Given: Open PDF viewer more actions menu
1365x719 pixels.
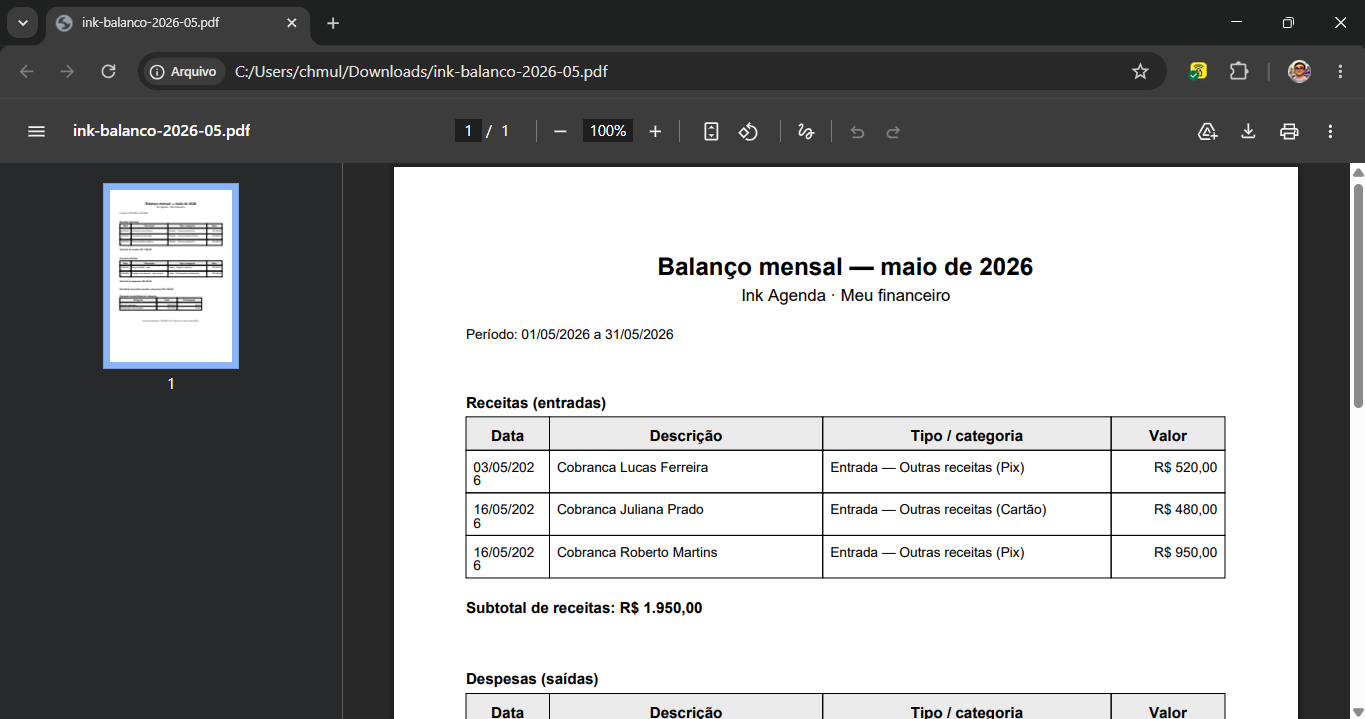Looking at the screenshot, I should click(x=1330, y=131).
